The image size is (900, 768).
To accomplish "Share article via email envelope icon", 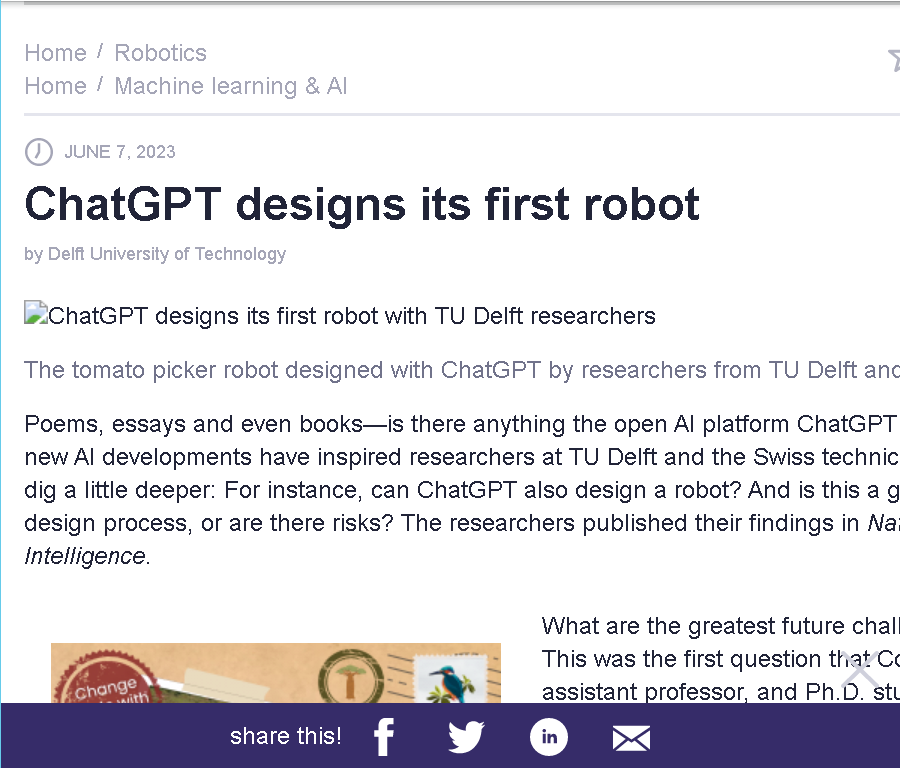I will (x=631, y=738).
